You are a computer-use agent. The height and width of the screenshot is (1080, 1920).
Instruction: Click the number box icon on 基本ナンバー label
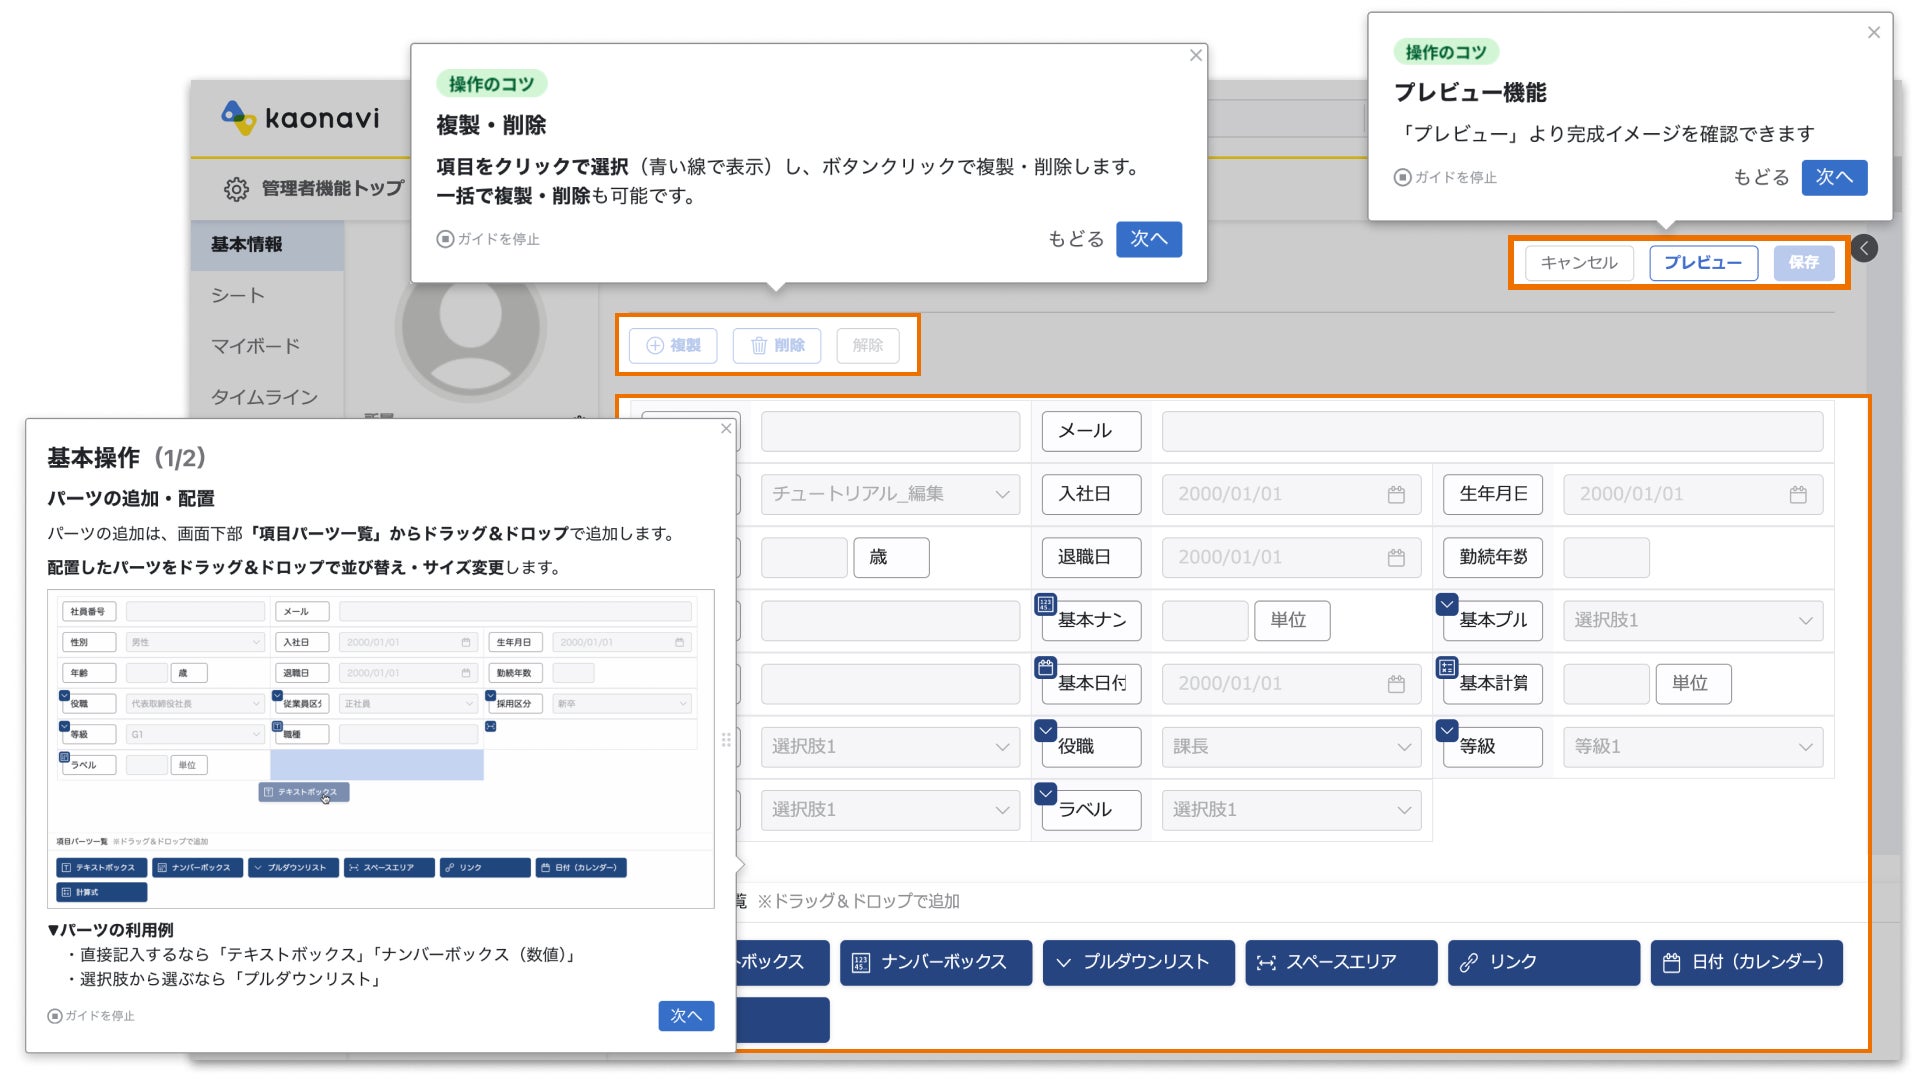[x=1045, y=604]
